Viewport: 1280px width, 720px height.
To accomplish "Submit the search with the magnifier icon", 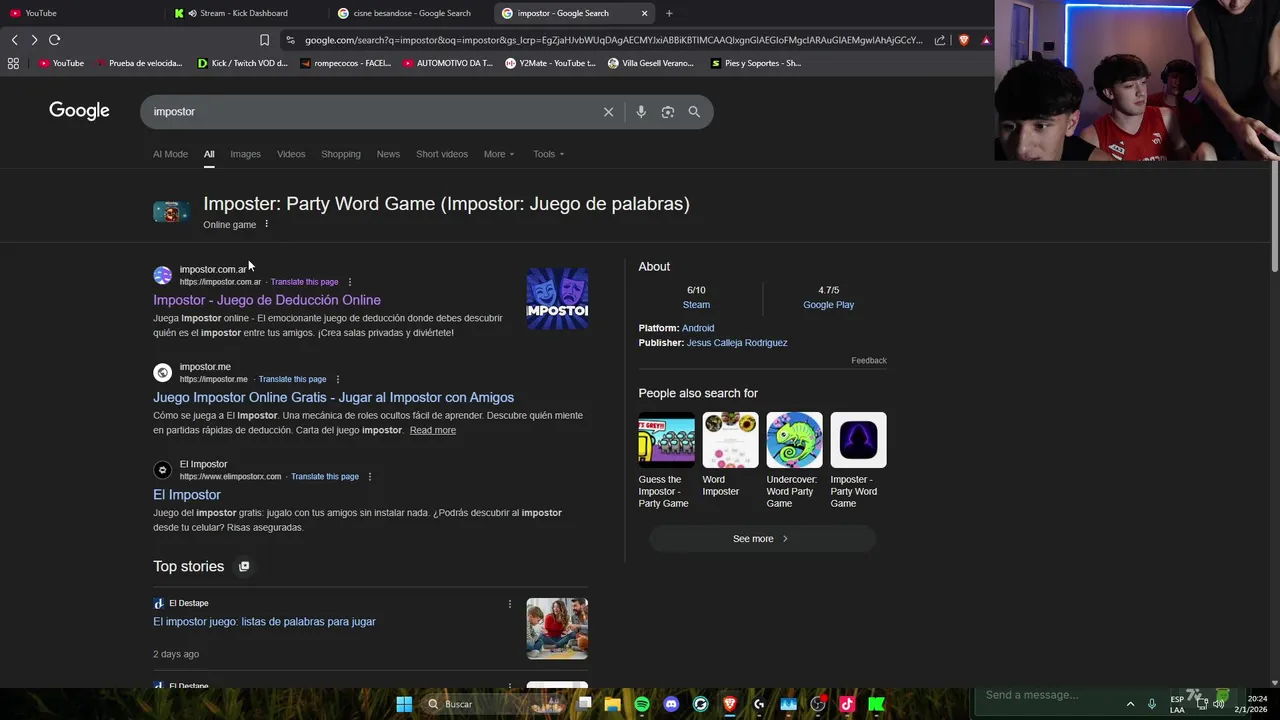I will tap(694, 112).
